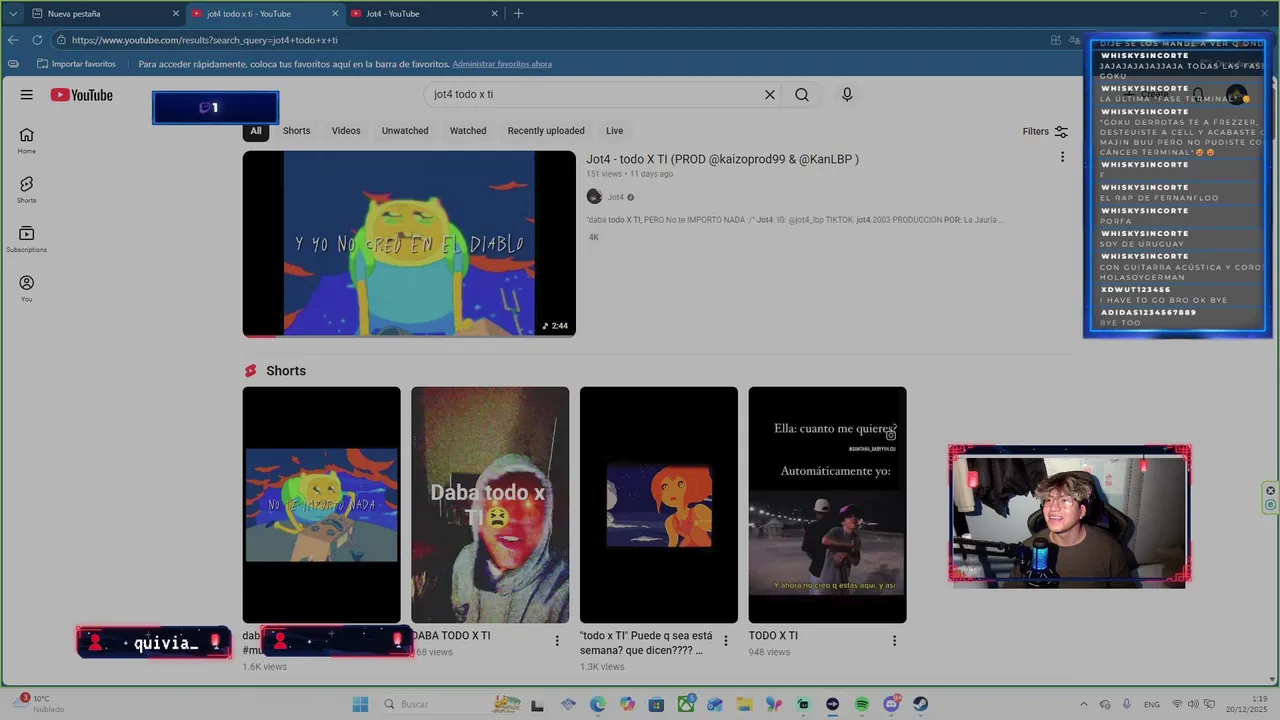Screen dimensions: 1280x720
Task: Open the Jot4 channel name link
Action: pos(616,197)
